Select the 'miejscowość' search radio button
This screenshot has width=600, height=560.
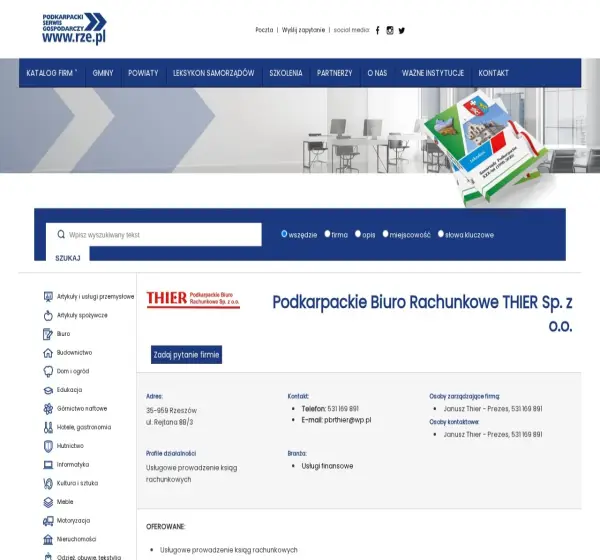[x=385, y=233]
